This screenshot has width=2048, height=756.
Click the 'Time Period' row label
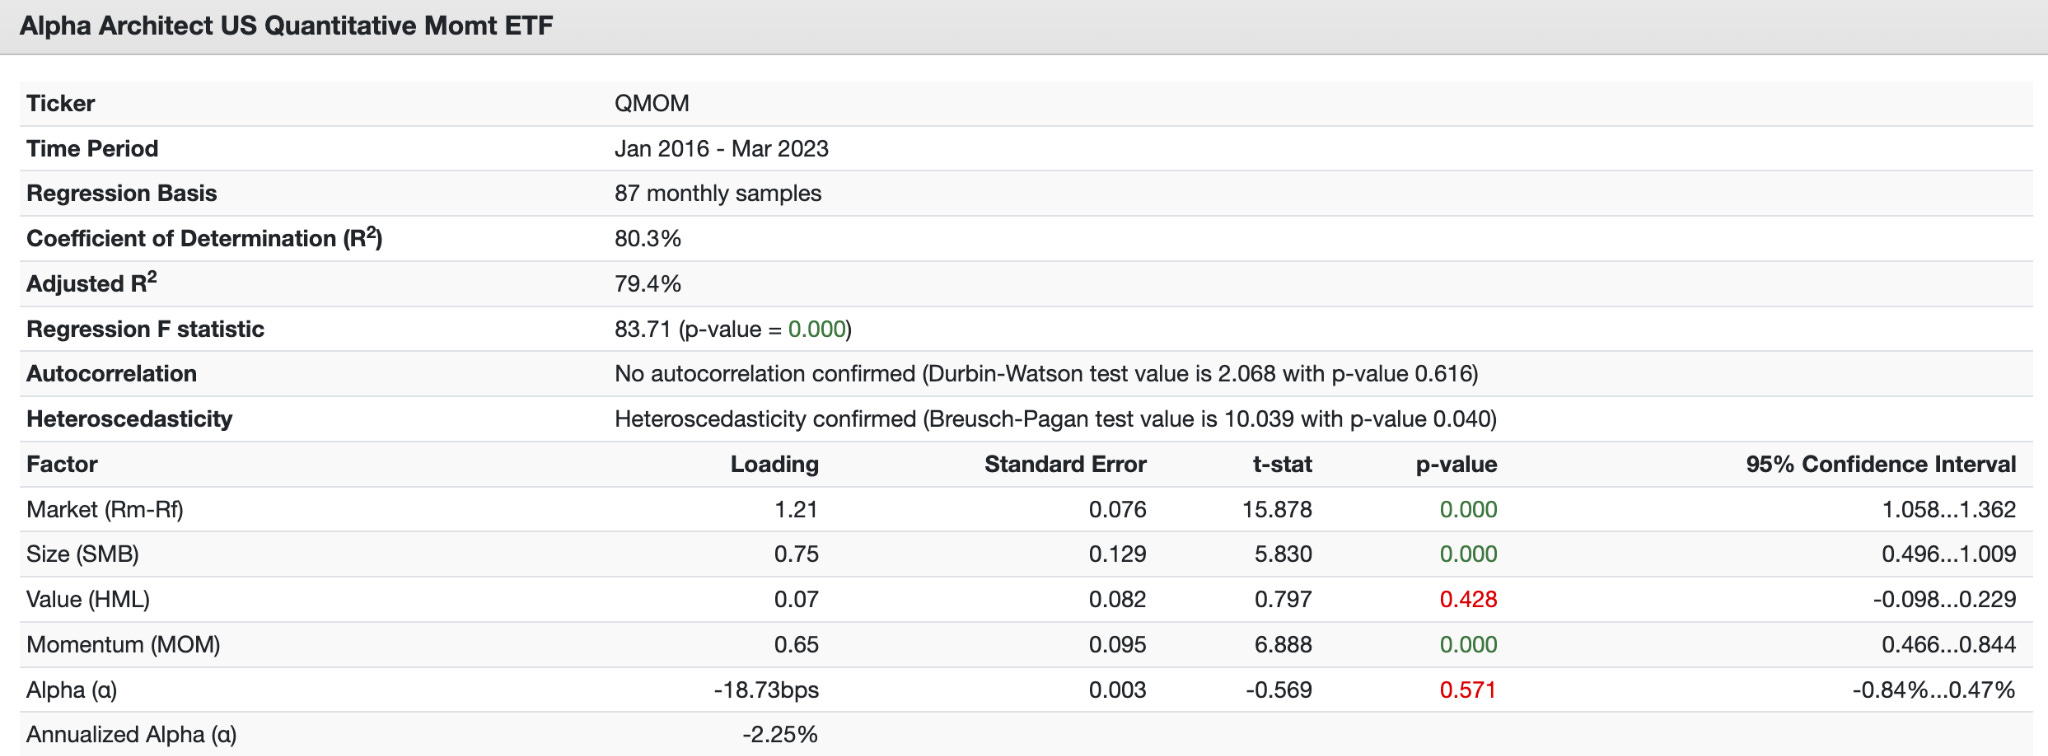tap(92, 148)
